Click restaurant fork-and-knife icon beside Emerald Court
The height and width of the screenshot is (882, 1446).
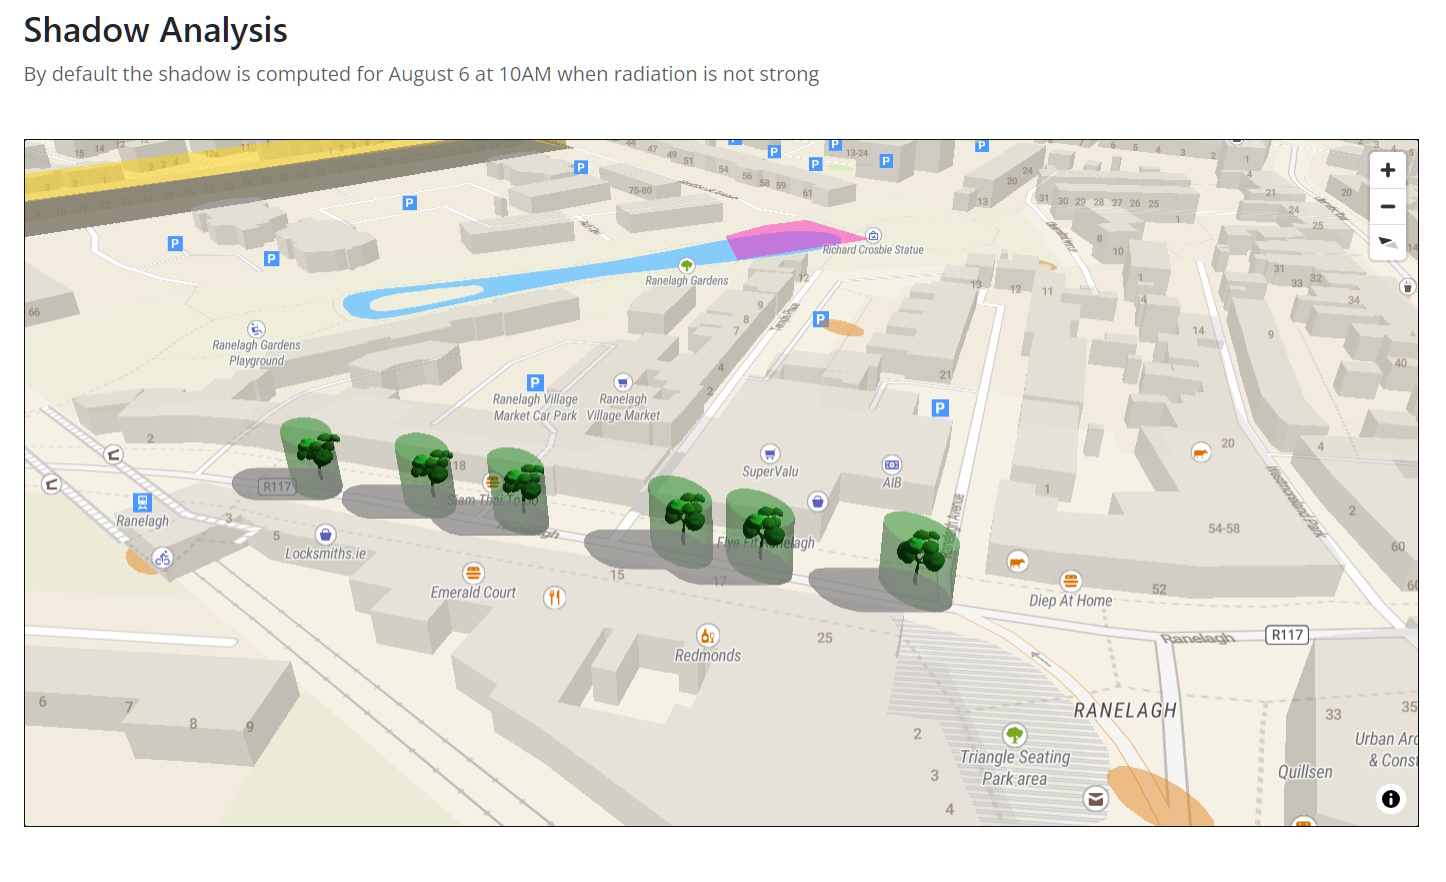point(555,598)
